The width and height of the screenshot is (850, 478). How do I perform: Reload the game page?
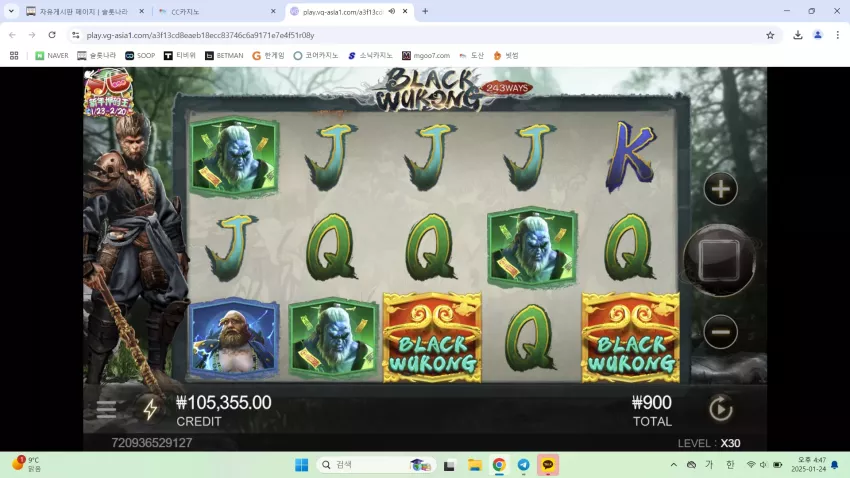(52, 35)
